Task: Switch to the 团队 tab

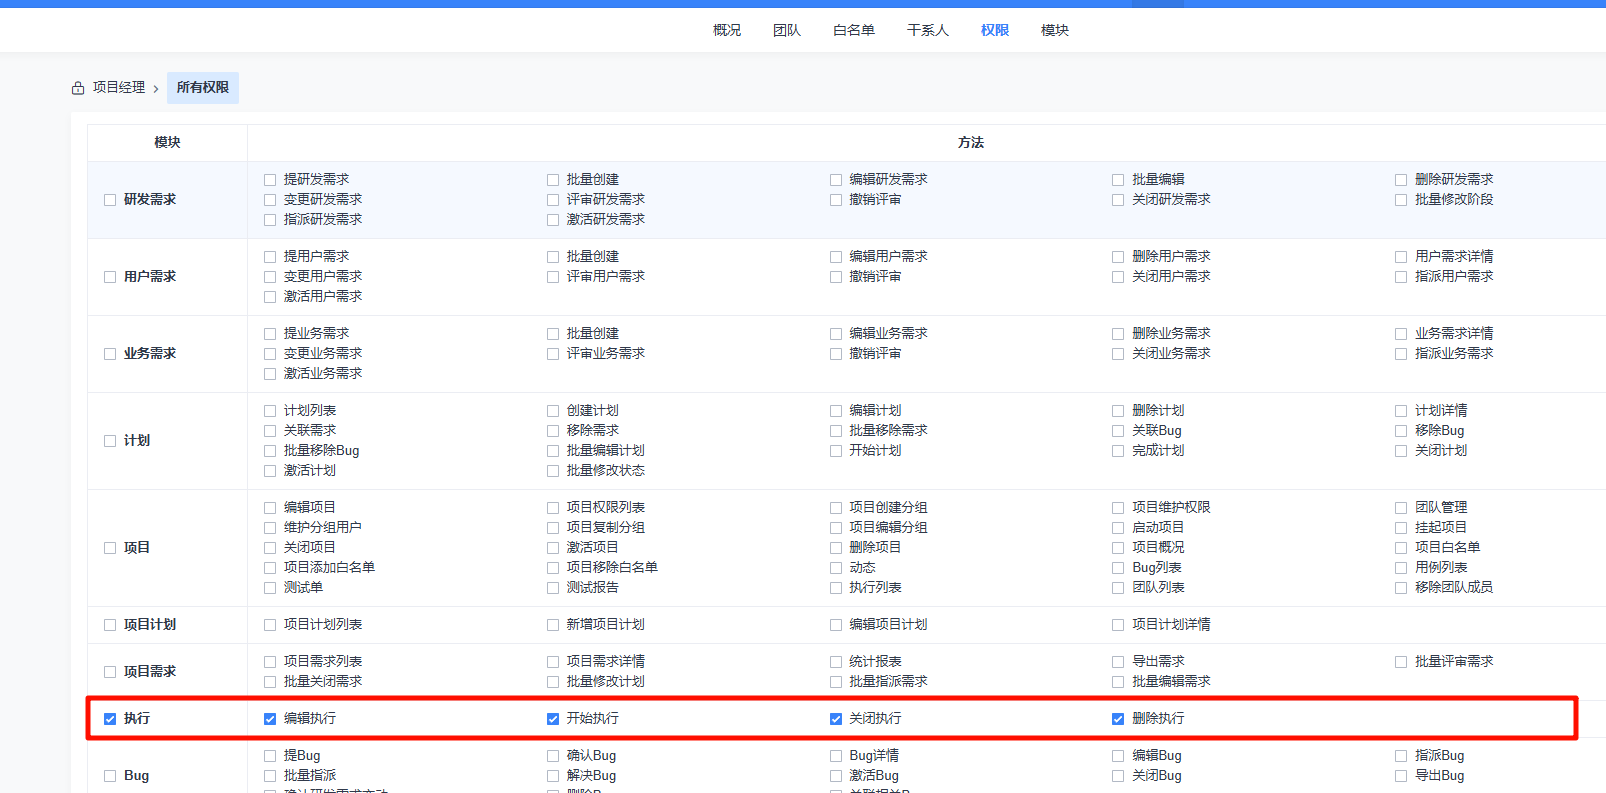Action: click(x=786, y=30)
